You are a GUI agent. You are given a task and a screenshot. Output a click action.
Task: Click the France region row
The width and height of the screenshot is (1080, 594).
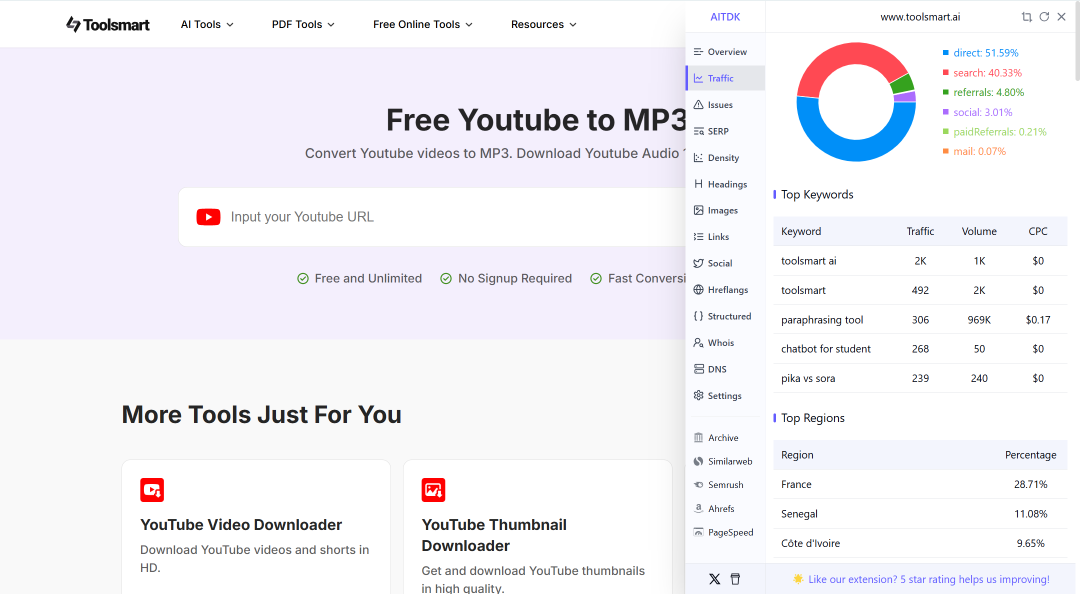click(x=920, y=484)
